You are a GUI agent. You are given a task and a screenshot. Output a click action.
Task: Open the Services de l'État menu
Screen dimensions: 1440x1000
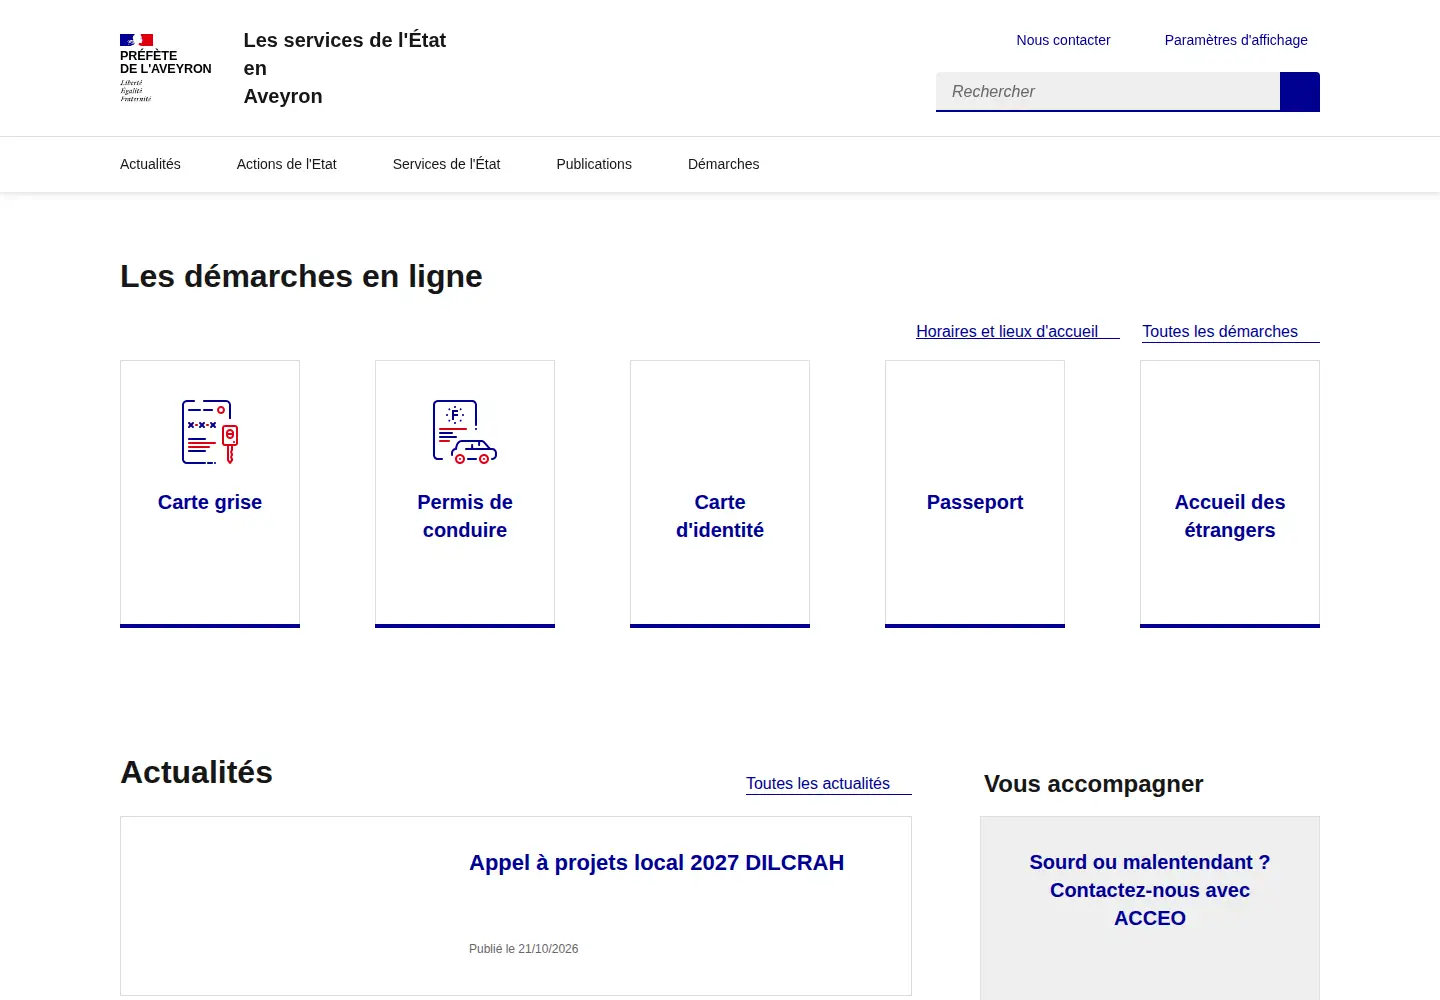[446, 164]
